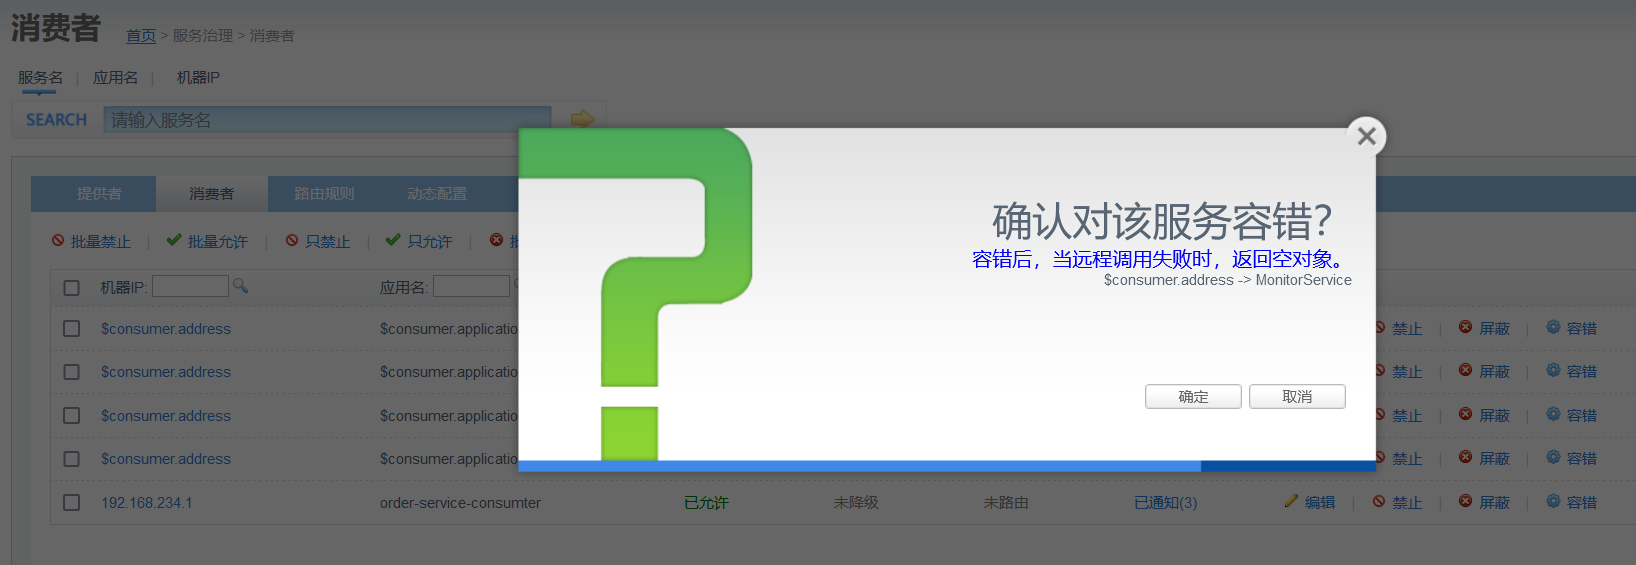Open the 路由规则 tab
The height and width of the screenshot is (565, 1636).
(324, 194)
